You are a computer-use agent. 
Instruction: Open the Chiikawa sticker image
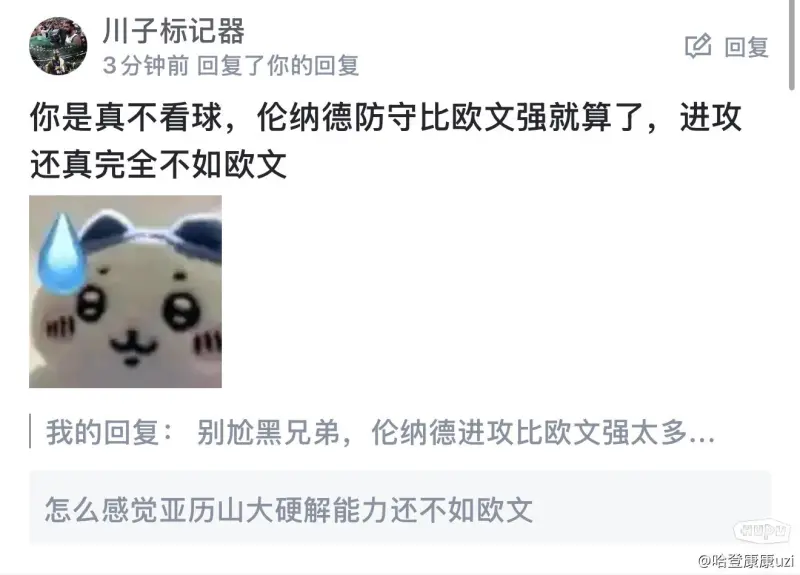click(x=126, y=291)
